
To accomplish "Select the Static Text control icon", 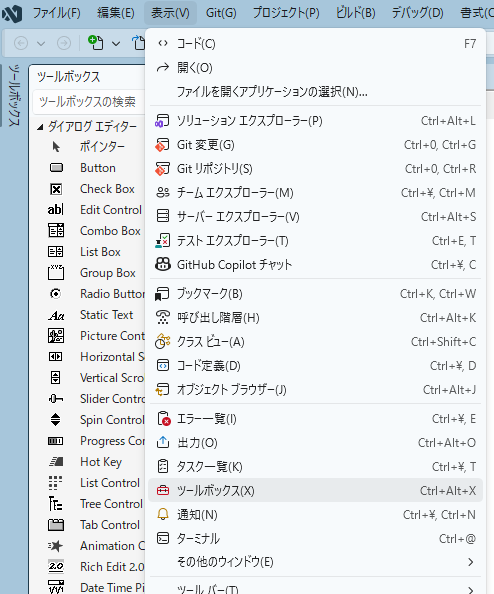I will (x=56, y=315).
